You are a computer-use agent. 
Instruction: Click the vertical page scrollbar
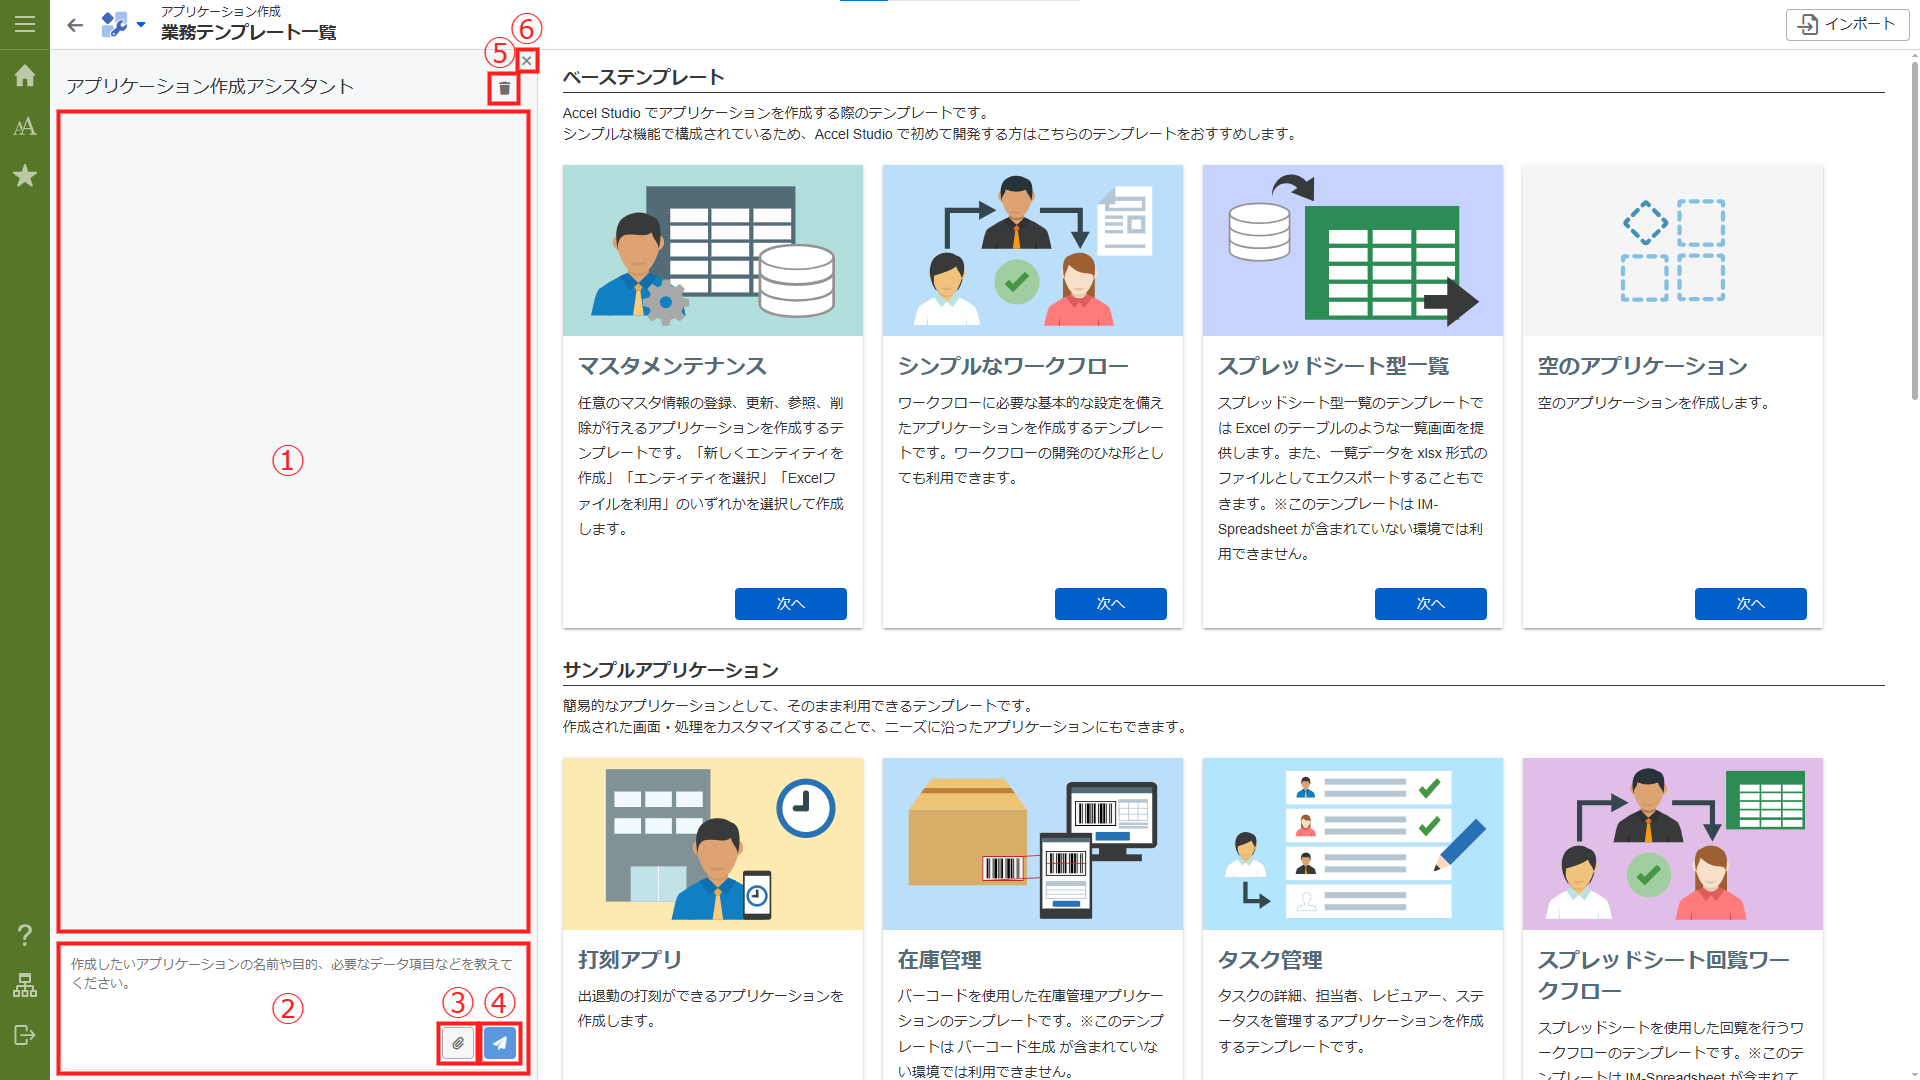pyautogui.click(x=1913, y=230)
